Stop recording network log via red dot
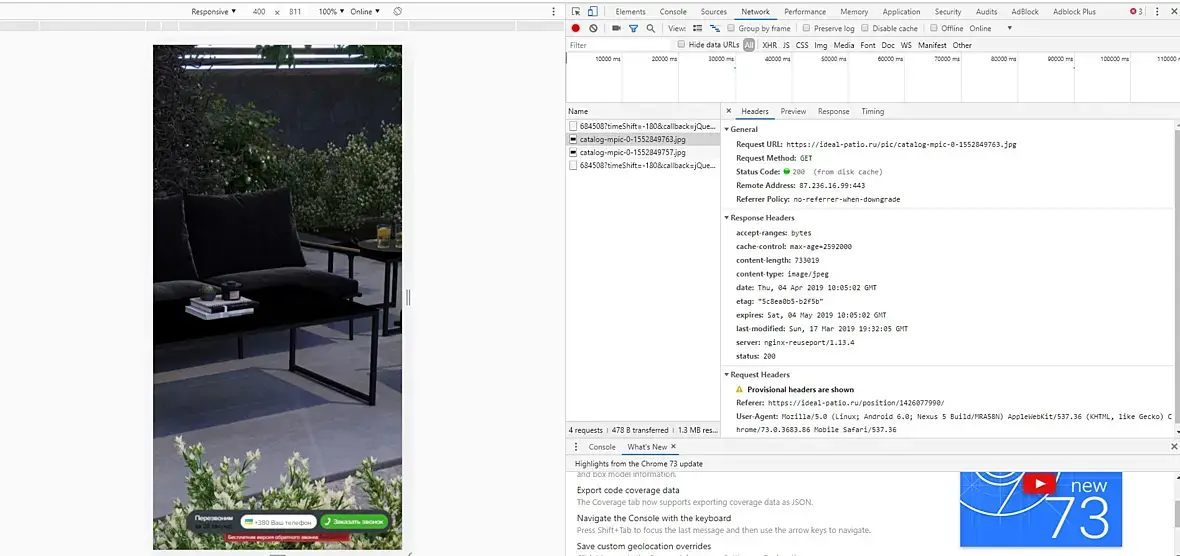The width and height of the screenshot is (1180, 556). point(576,29)
